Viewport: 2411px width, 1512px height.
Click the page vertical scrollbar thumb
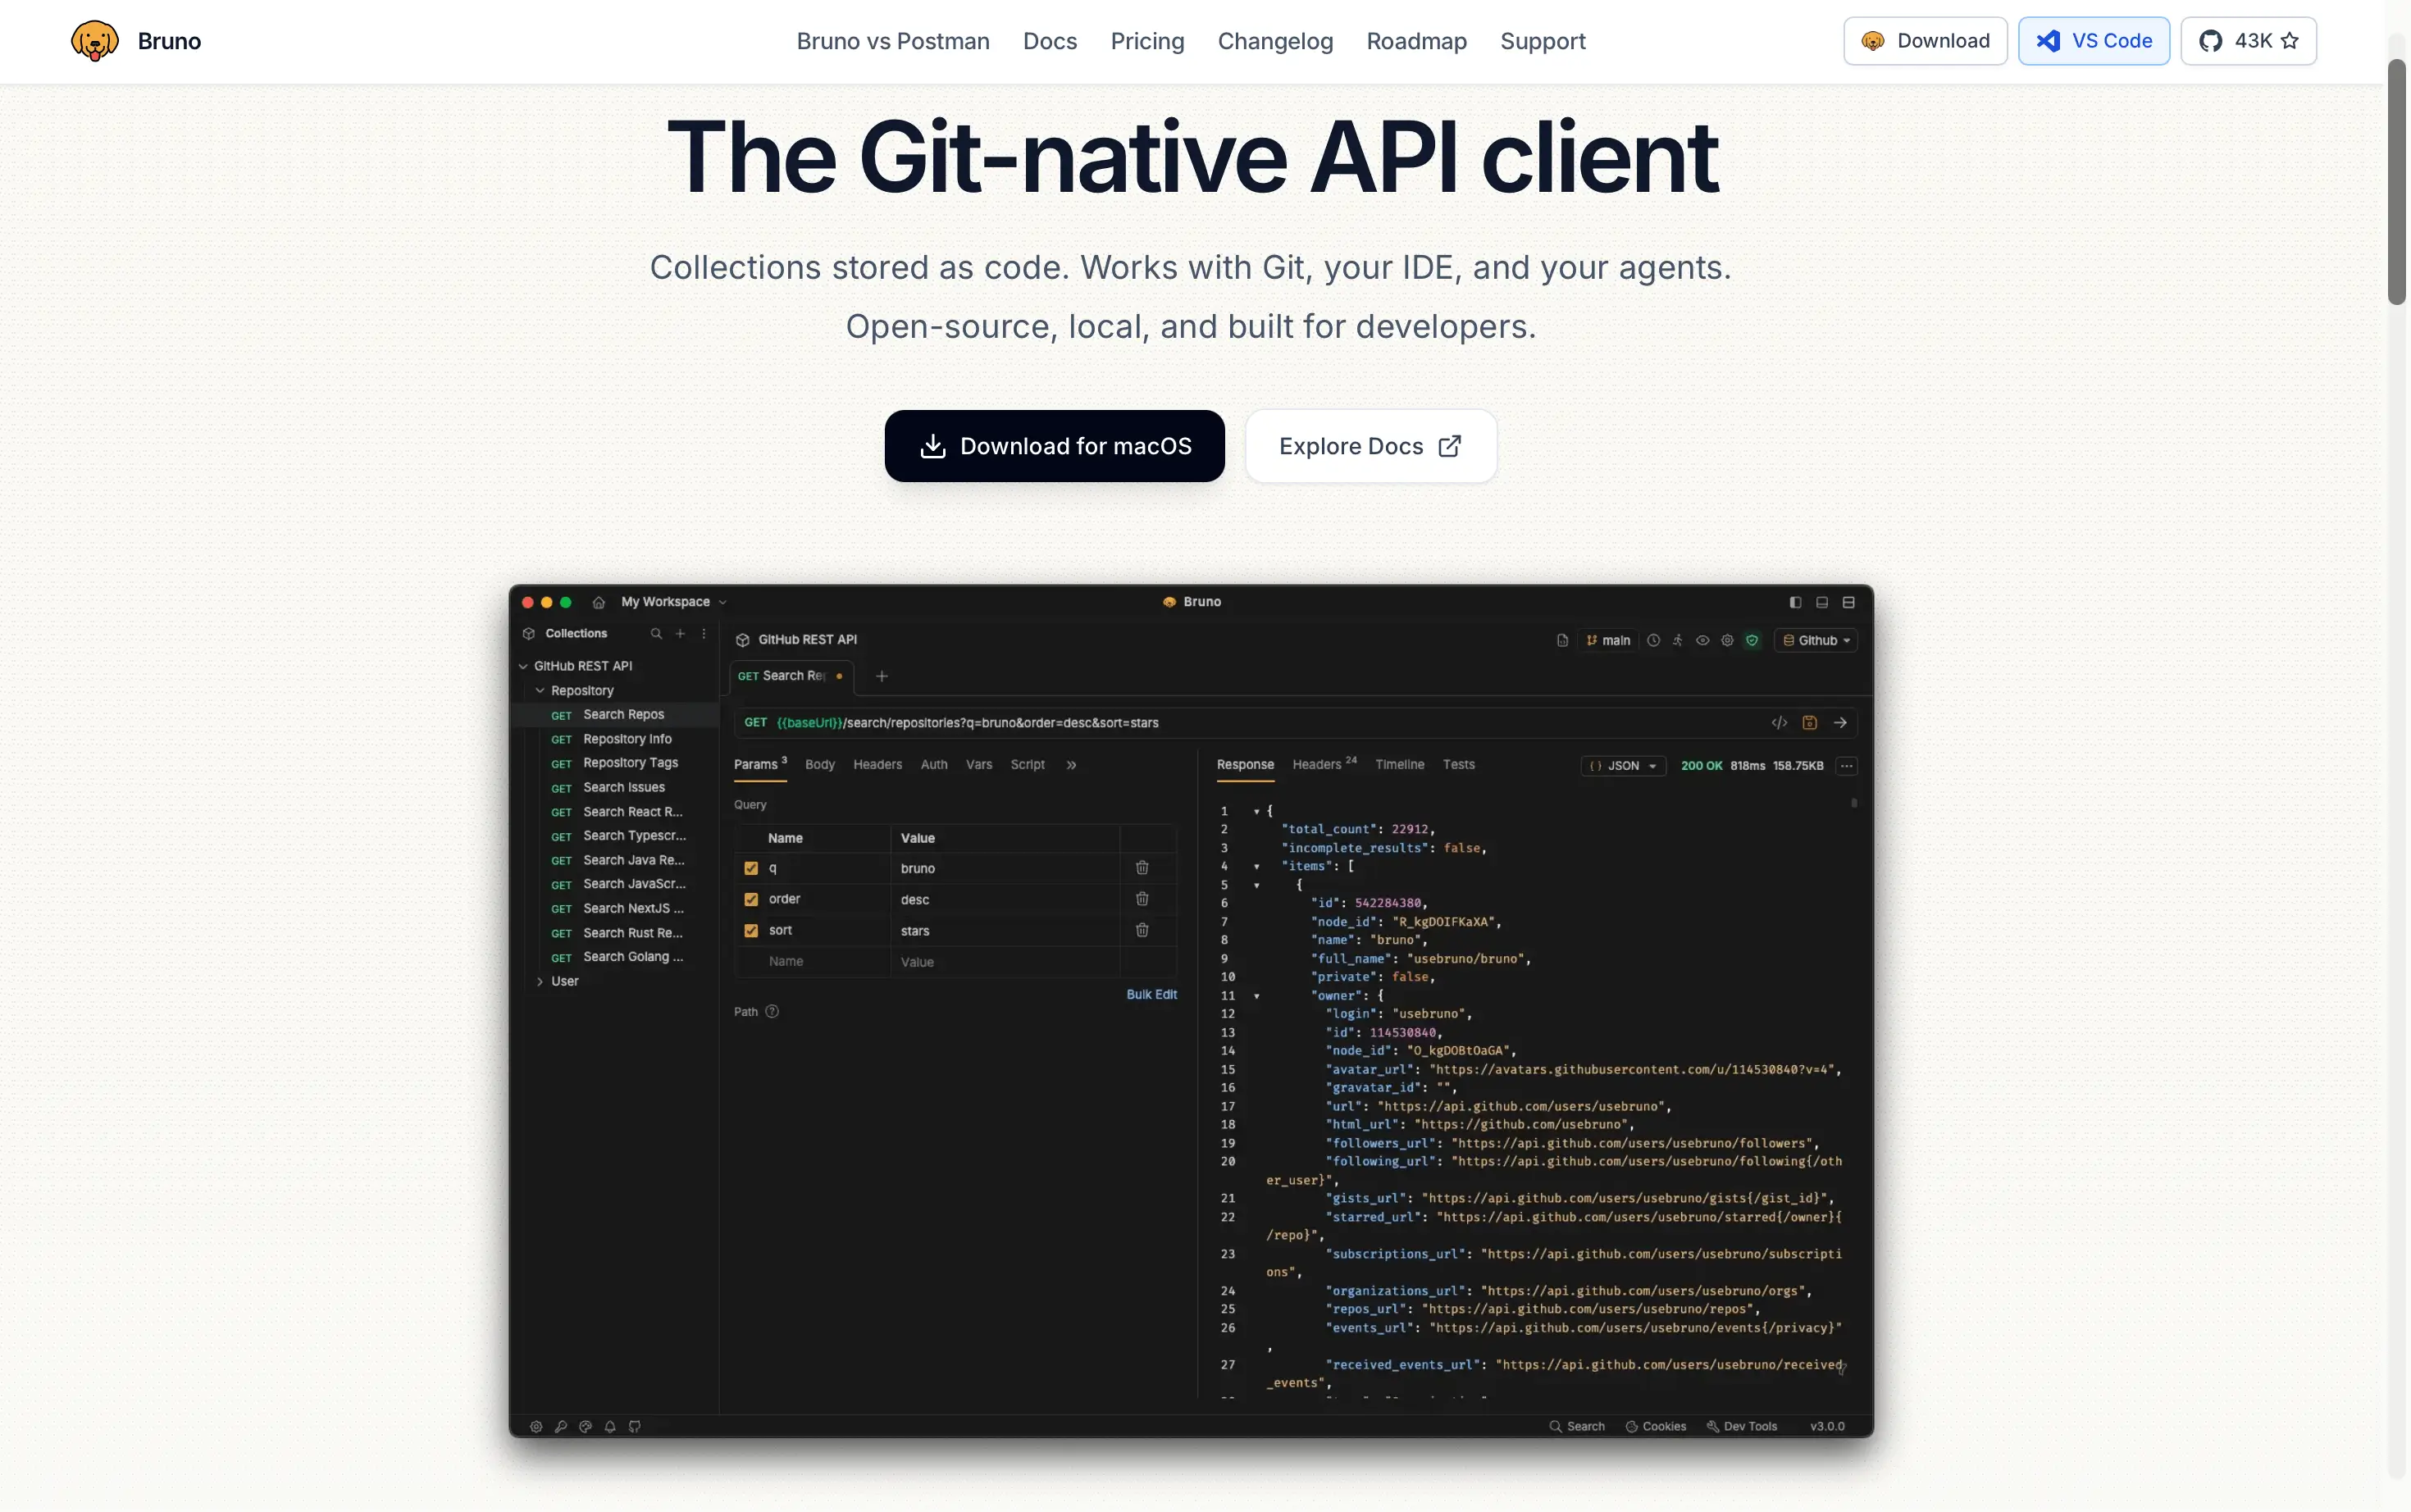coord(2397,181)
